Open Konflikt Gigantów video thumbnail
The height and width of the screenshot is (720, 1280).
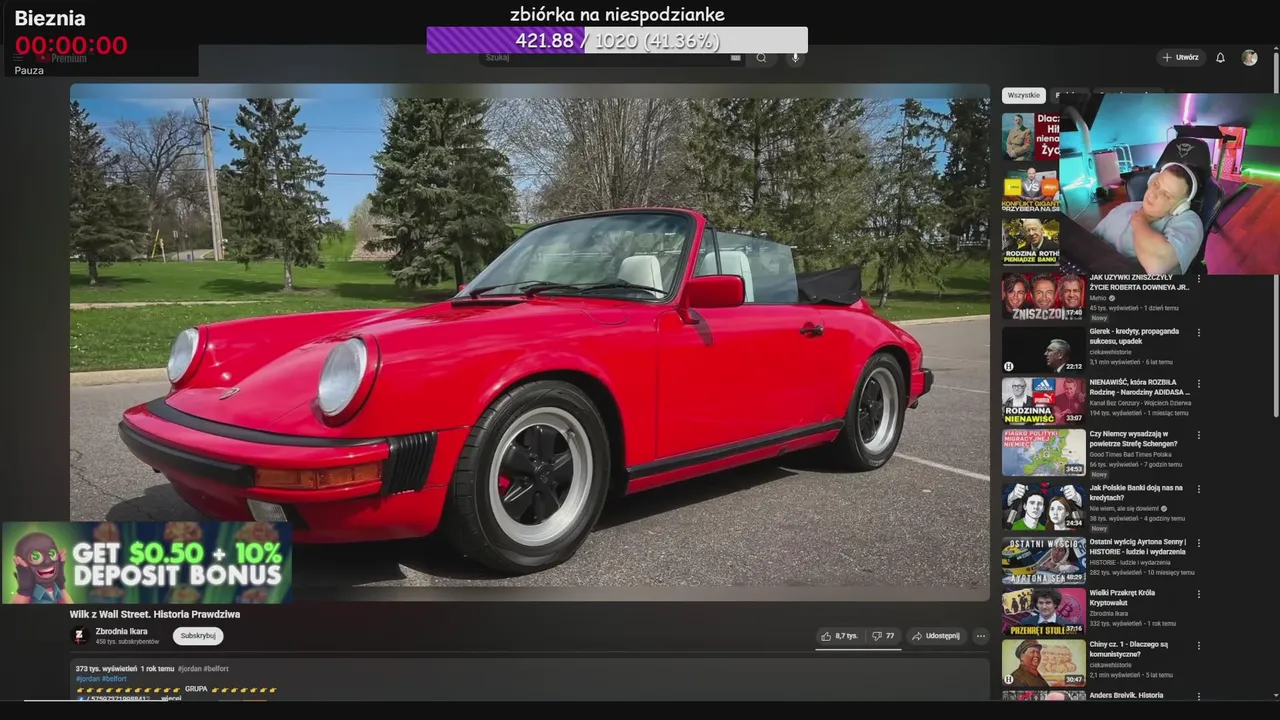1031,190
